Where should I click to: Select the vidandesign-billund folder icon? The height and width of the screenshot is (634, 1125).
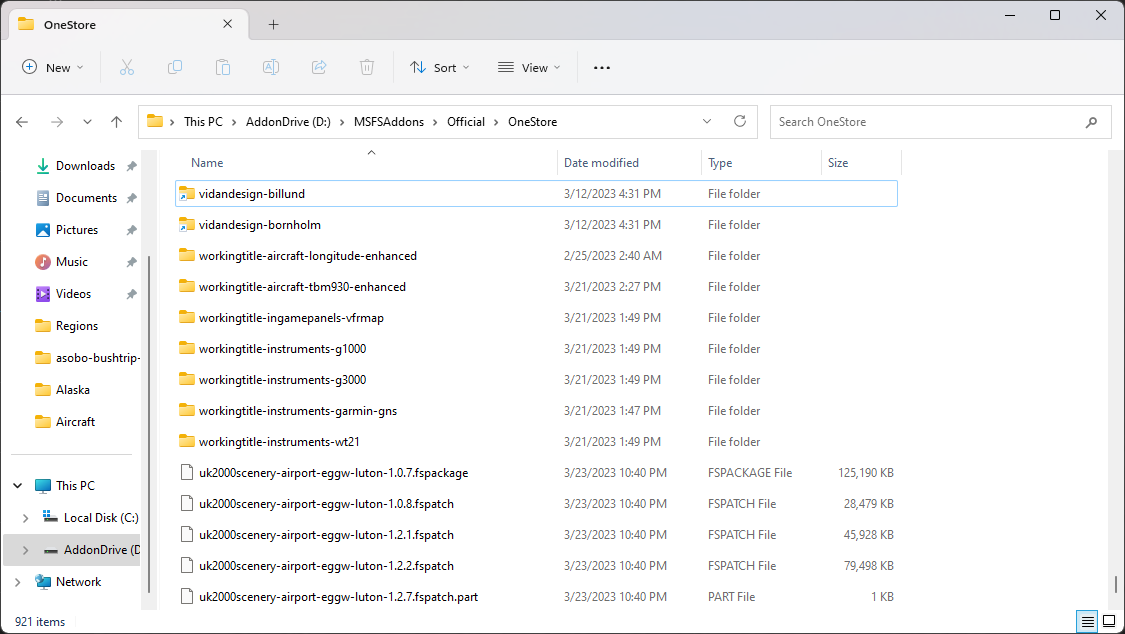[x=187, y=194]
